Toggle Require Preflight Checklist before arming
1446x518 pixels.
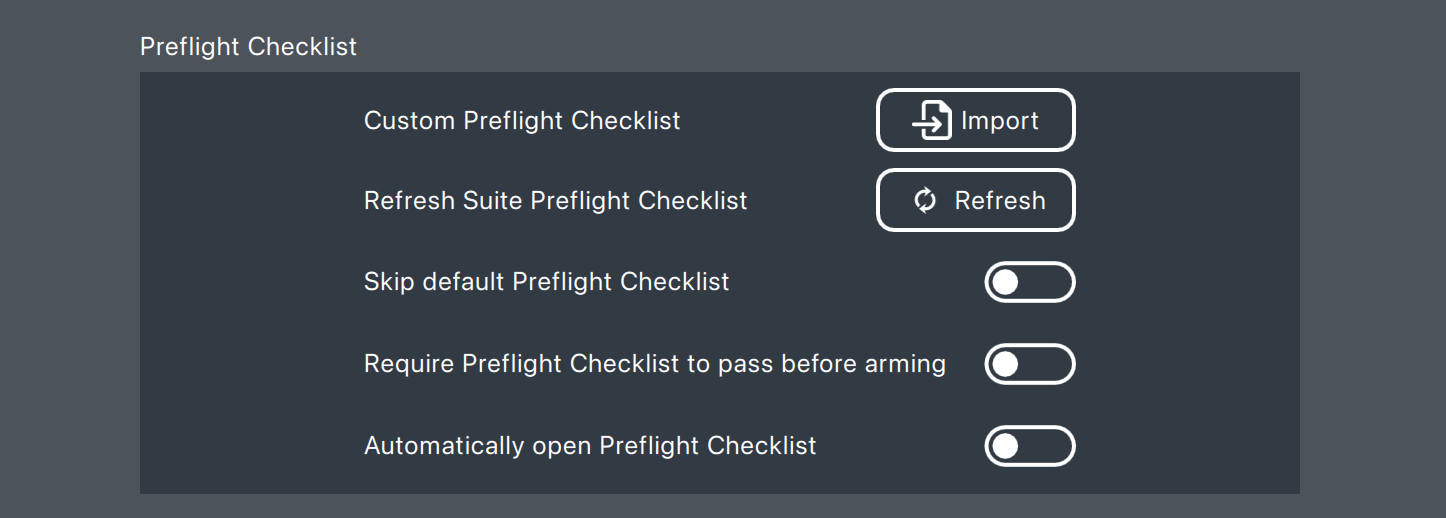(x=1029, y=364)
